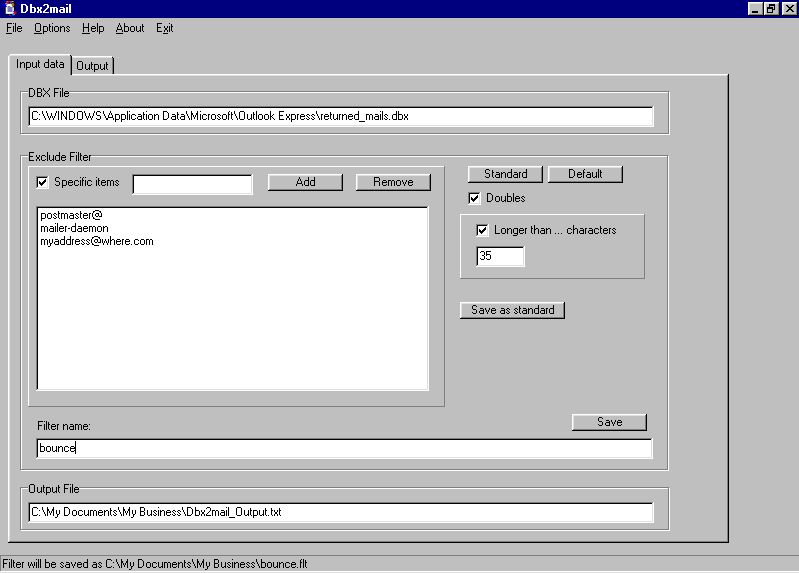Click the Exit menu item
Screen dimensions: 799x573
click(x=165, y=28)
